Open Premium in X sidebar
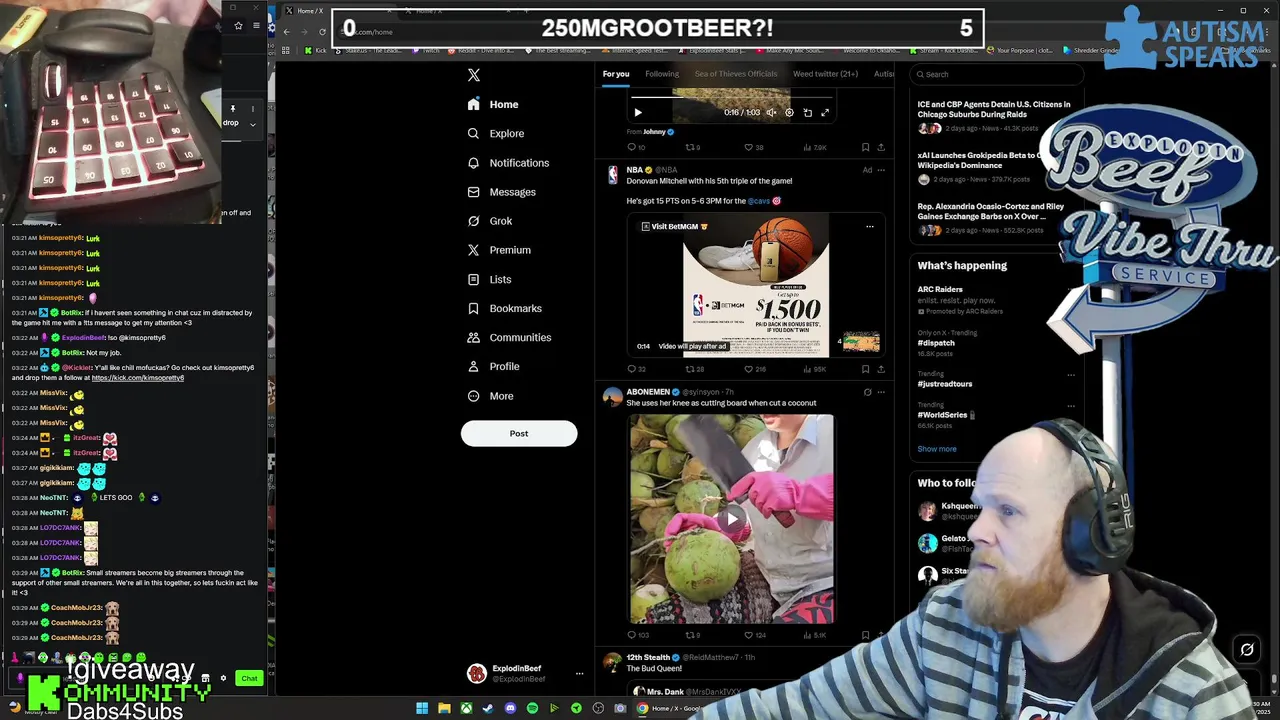This screenshot has width=1280, height=720. tap(499, 250)
